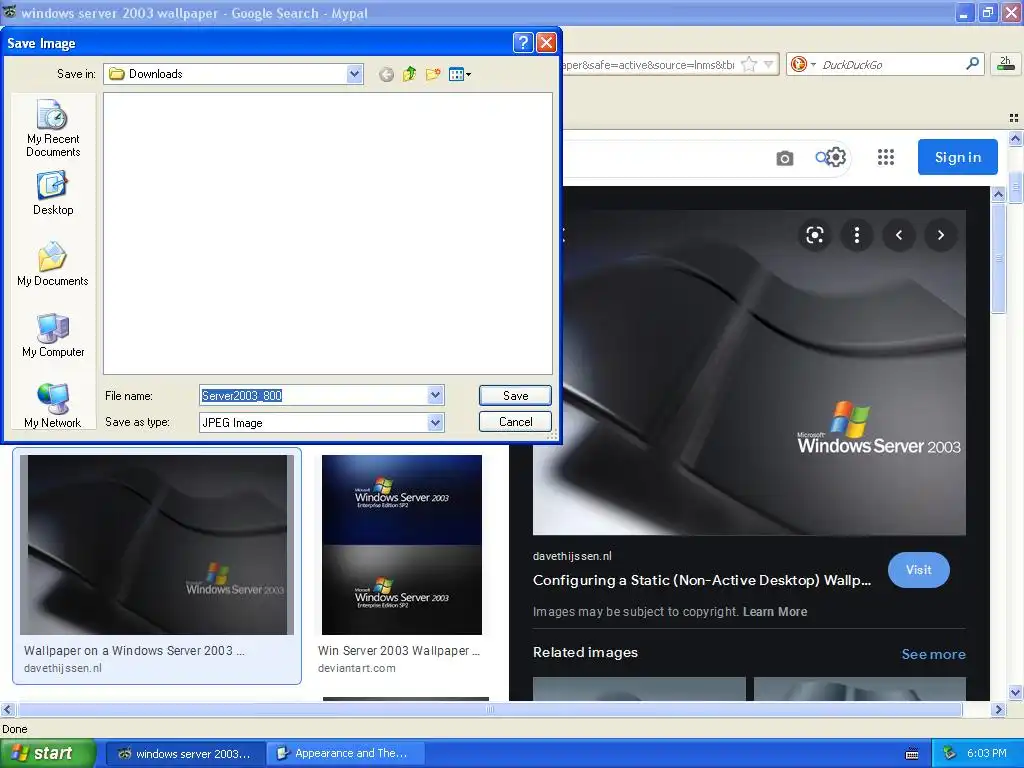Image resolution: width=1024 pixels, height=768 pixels.
Task: Open Configuring a Static Wallpaper title link
Action: (x=701, y=580)
